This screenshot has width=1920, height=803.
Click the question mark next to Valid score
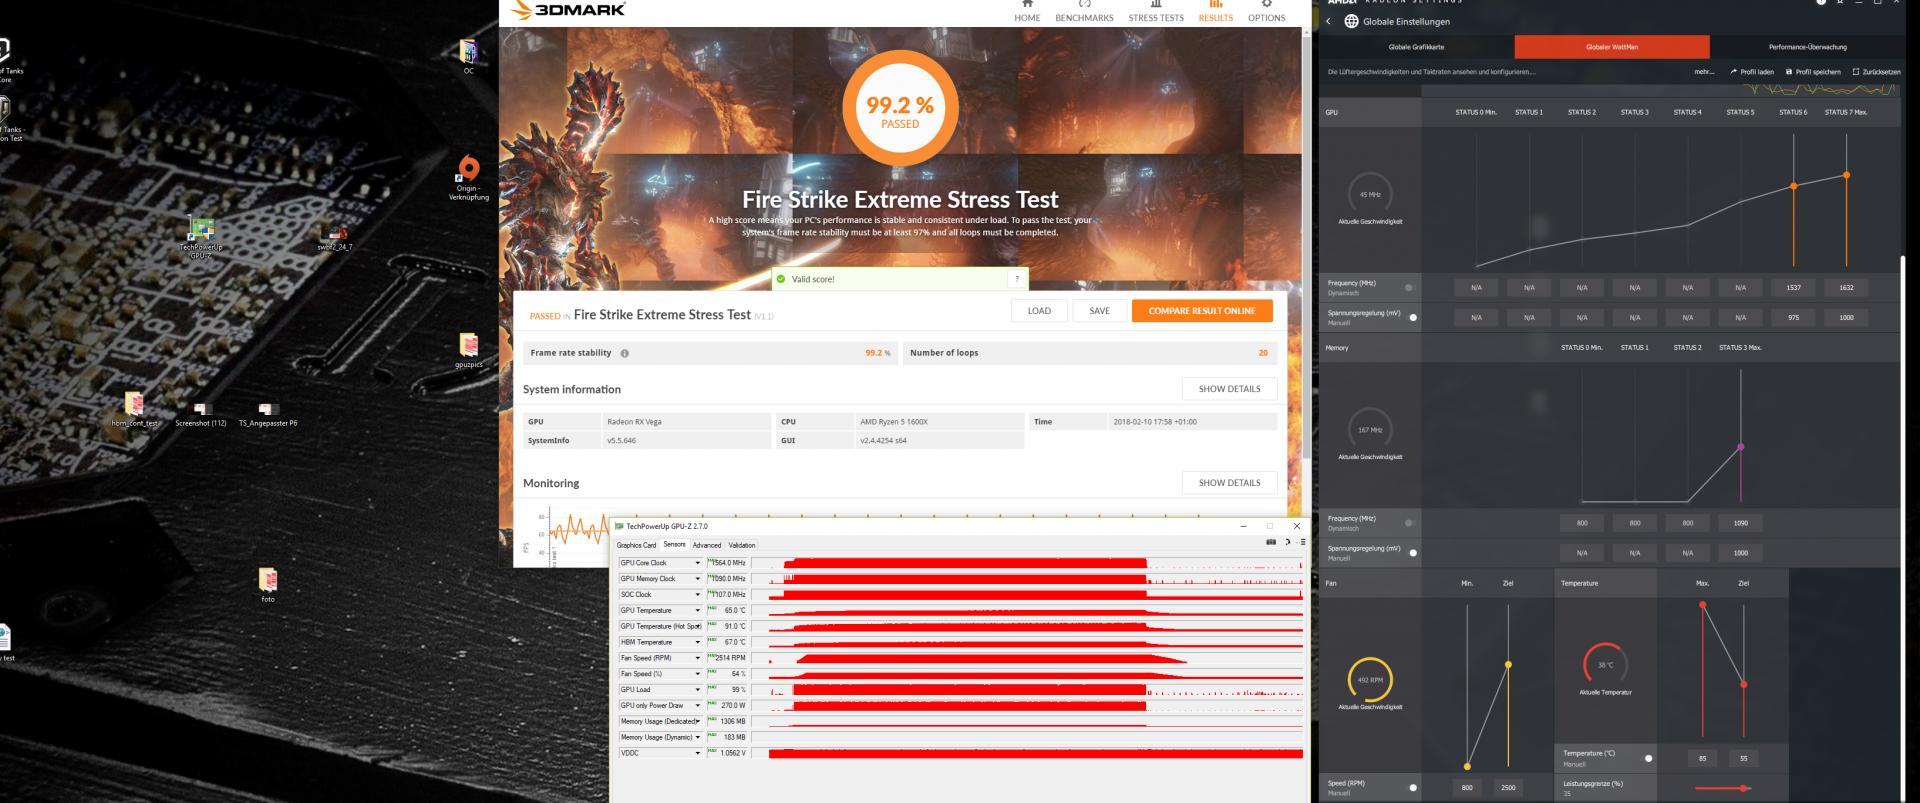1017,279
